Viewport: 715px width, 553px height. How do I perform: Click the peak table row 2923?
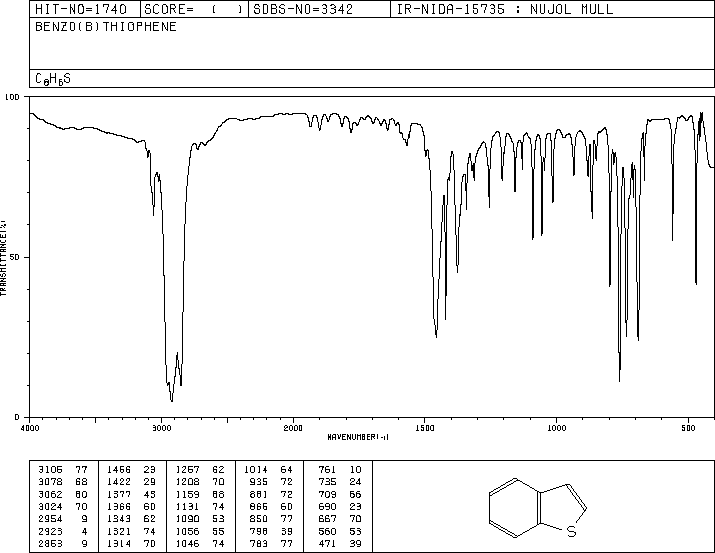tap(63, 532)
